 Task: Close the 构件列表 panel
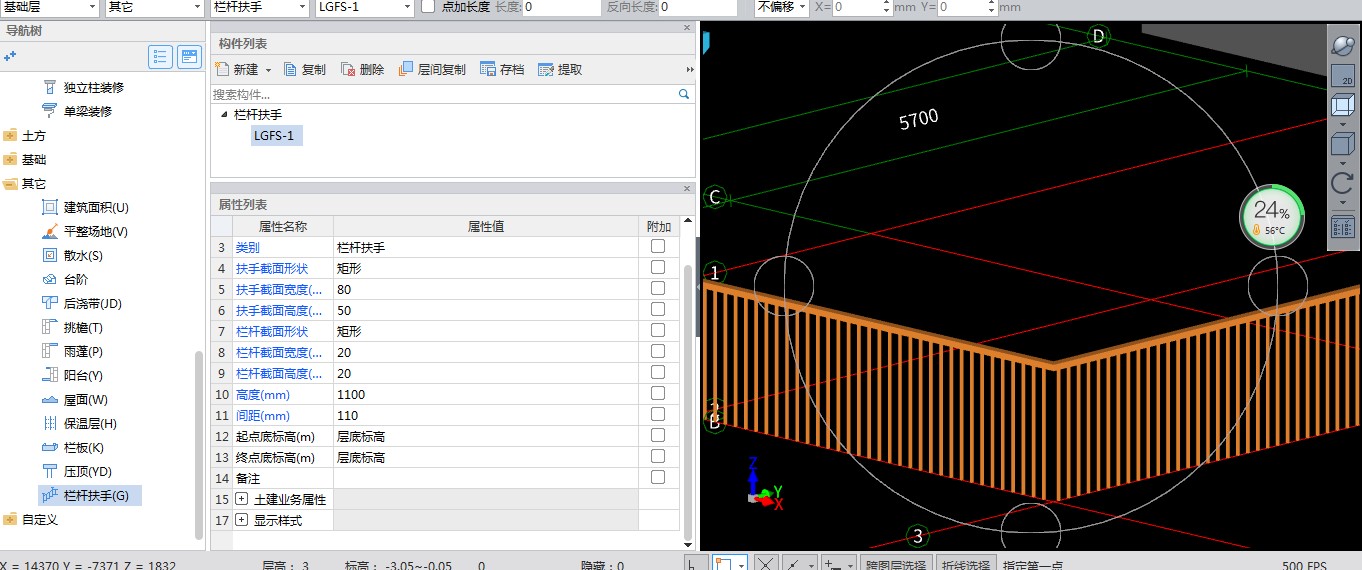(687, 29)
